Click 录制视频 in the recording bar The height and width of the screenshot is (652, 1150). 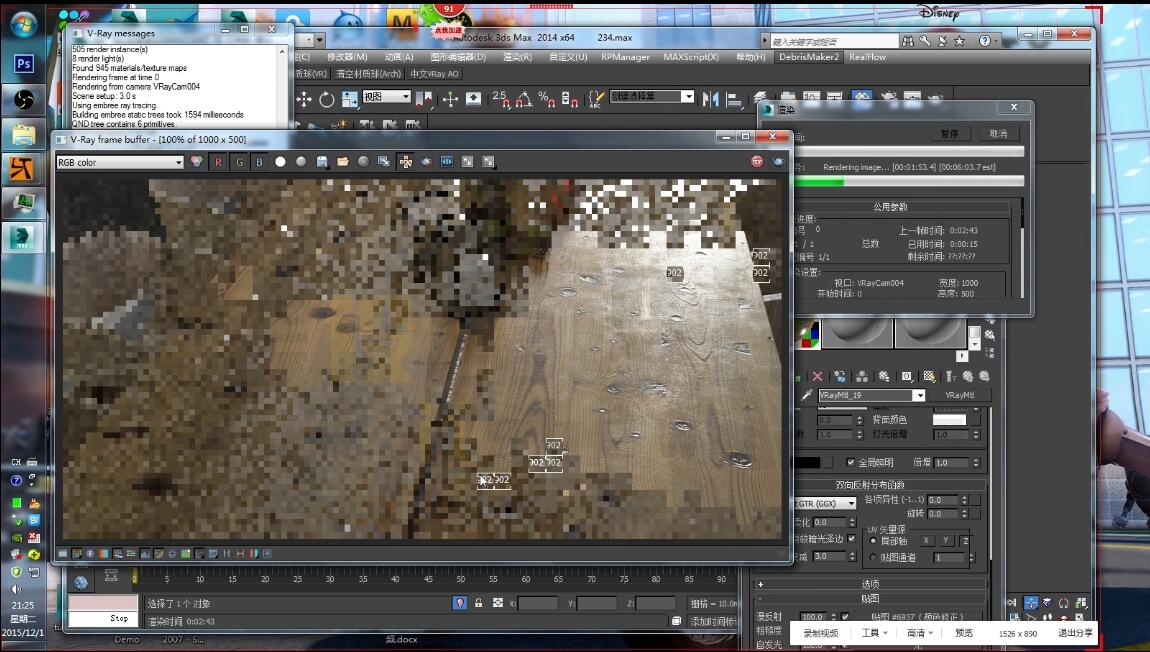pyautogui.click(x=821, y=633)
